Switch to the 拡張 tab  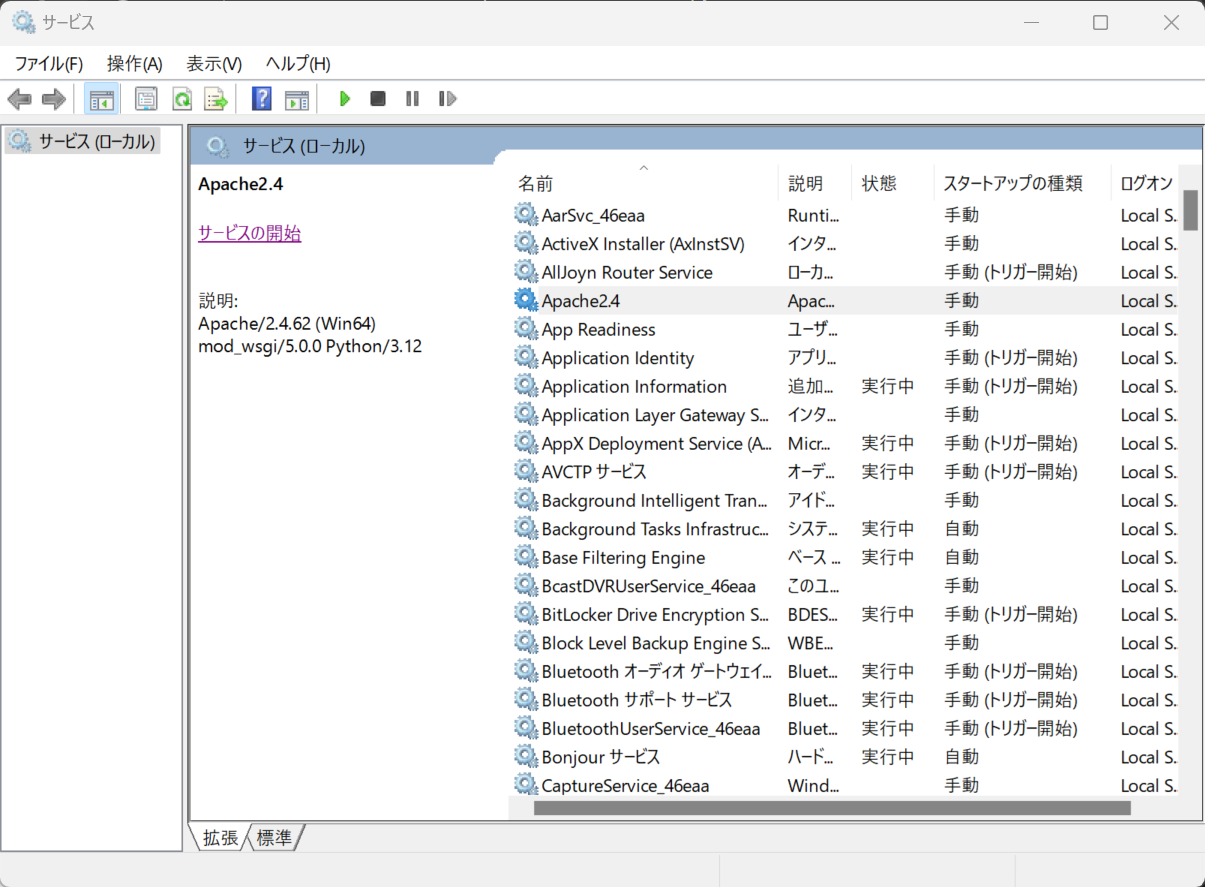tap(220, 838)
